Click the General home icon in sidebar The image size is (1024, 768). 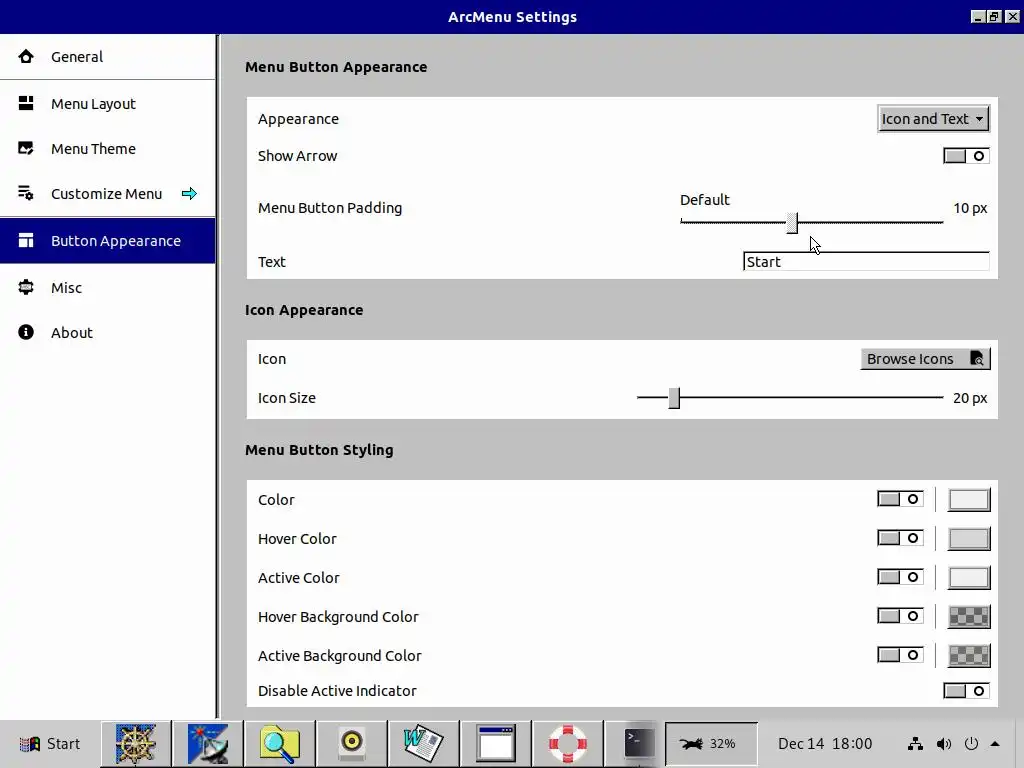[x=25, y=57]
